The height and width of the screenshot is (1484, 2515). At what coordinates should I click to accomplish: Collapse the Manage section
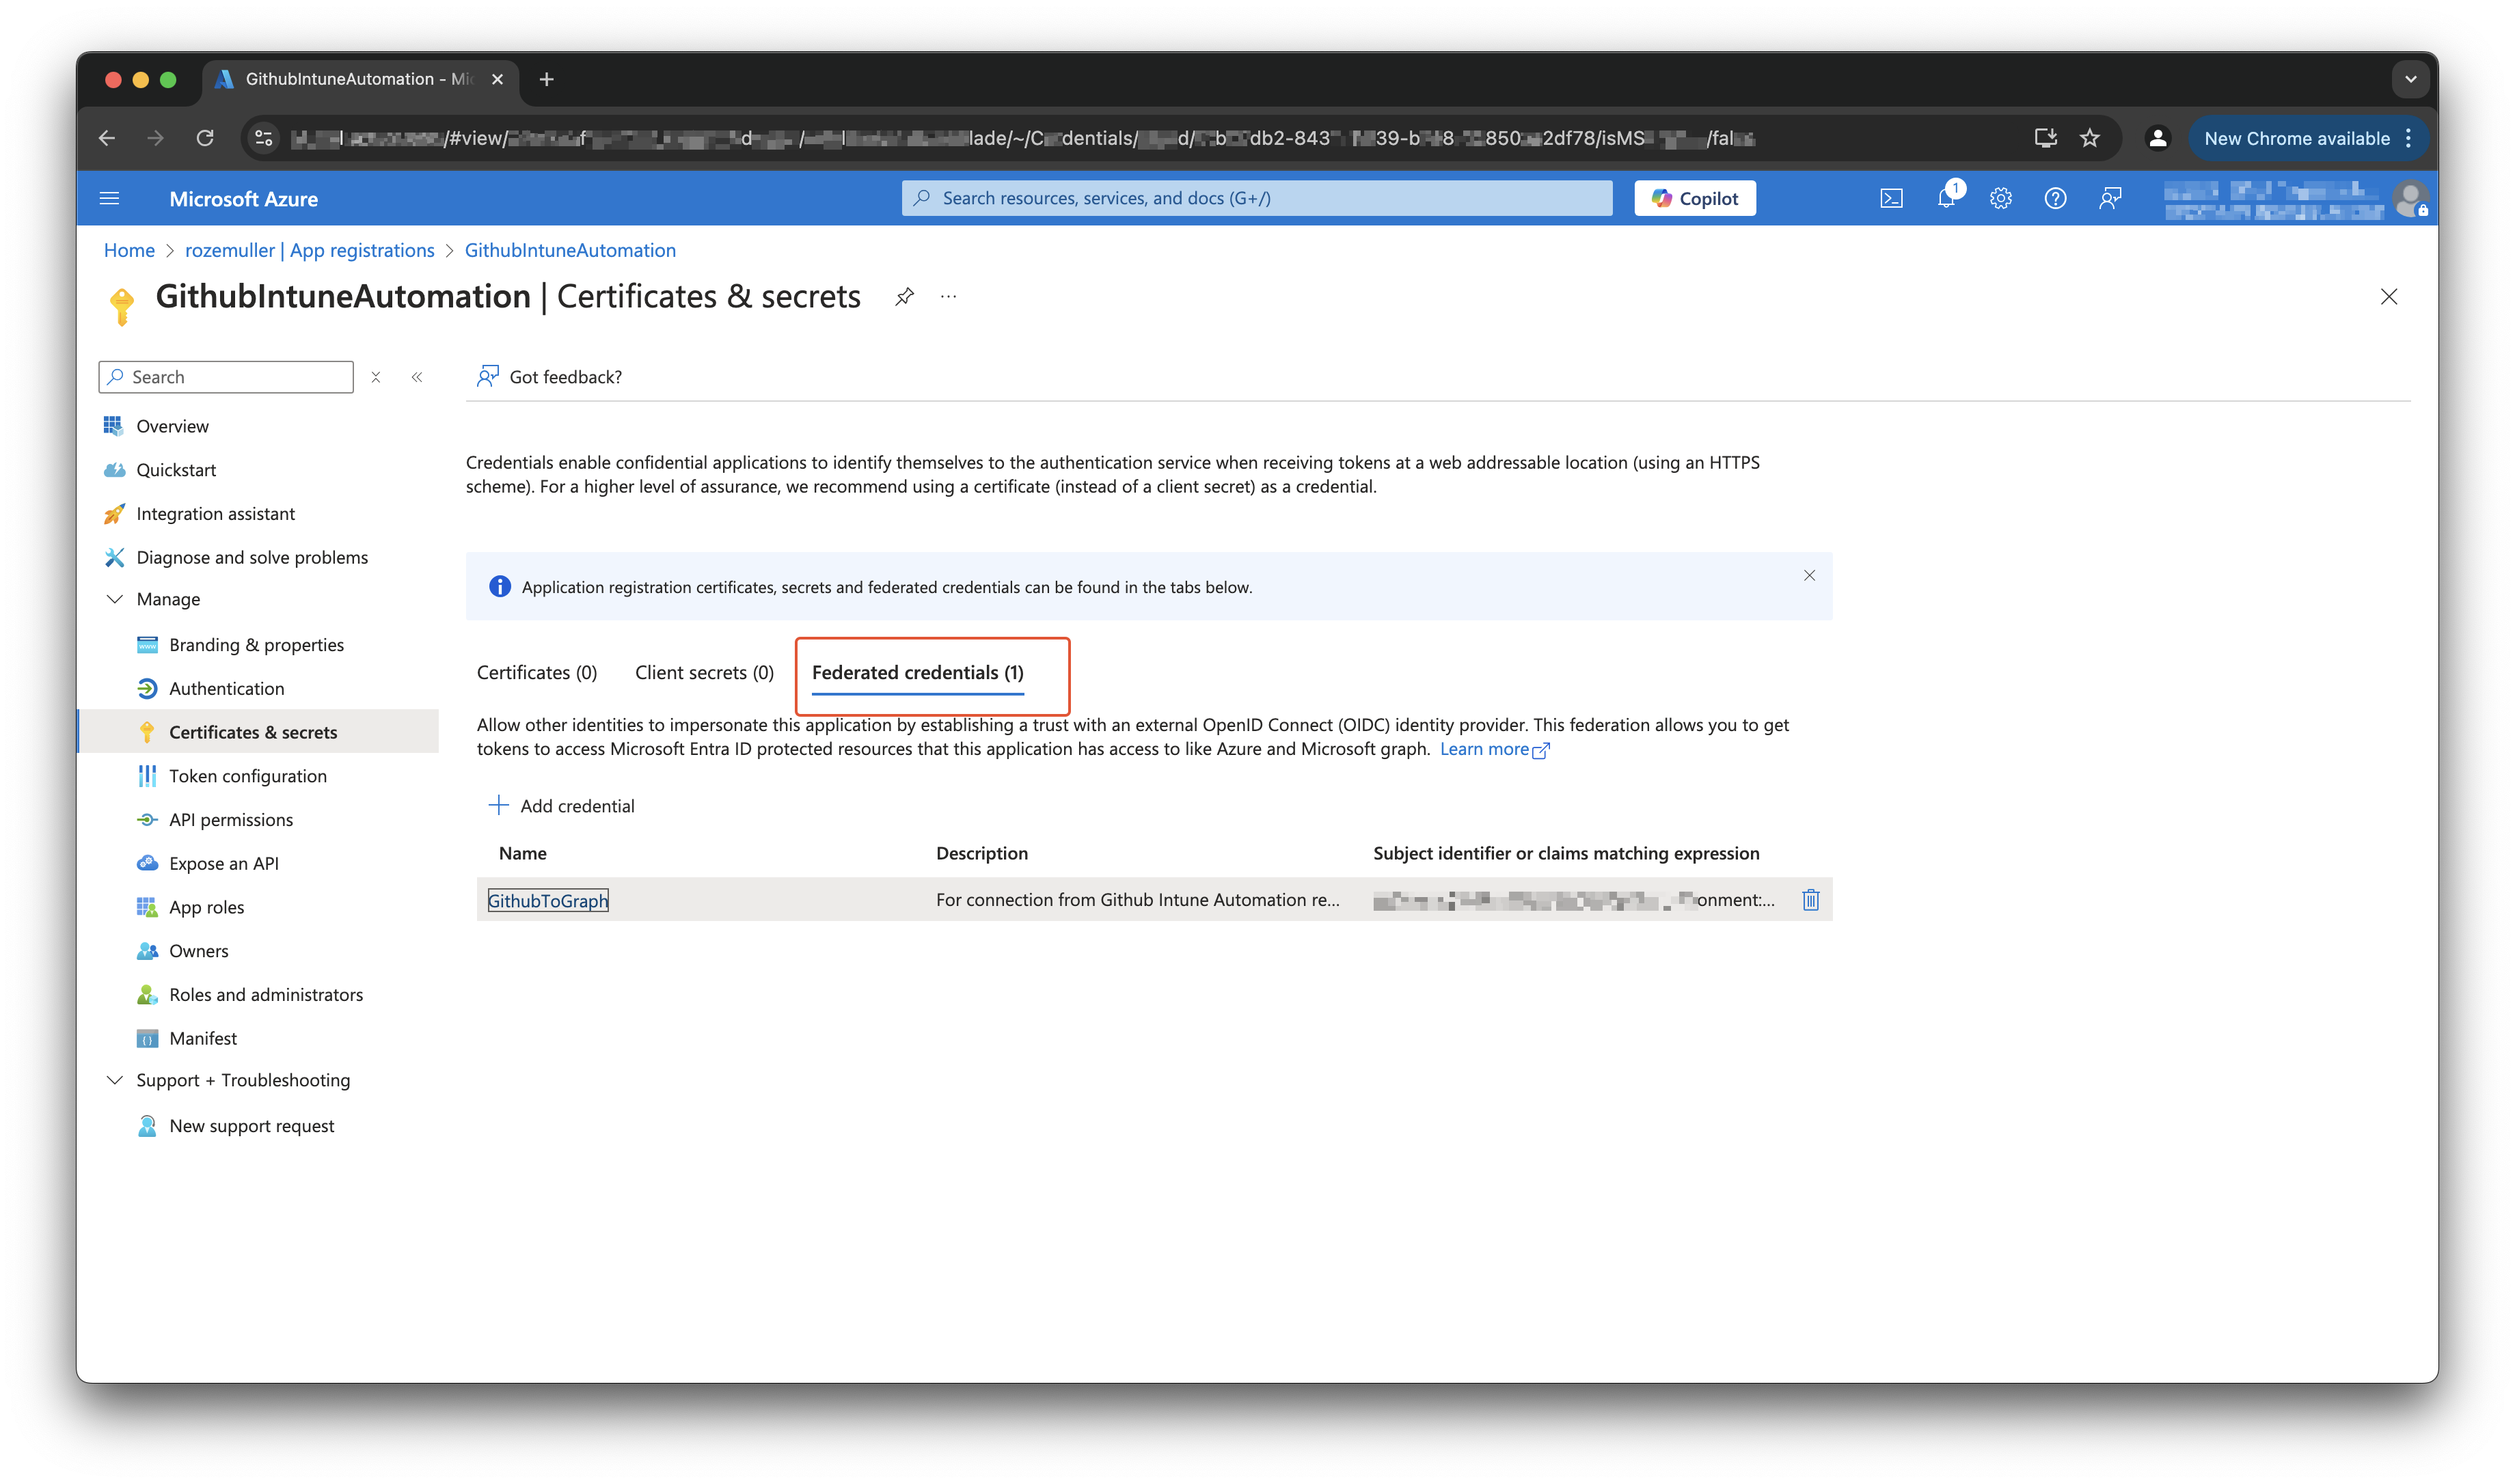click(114, 599)
